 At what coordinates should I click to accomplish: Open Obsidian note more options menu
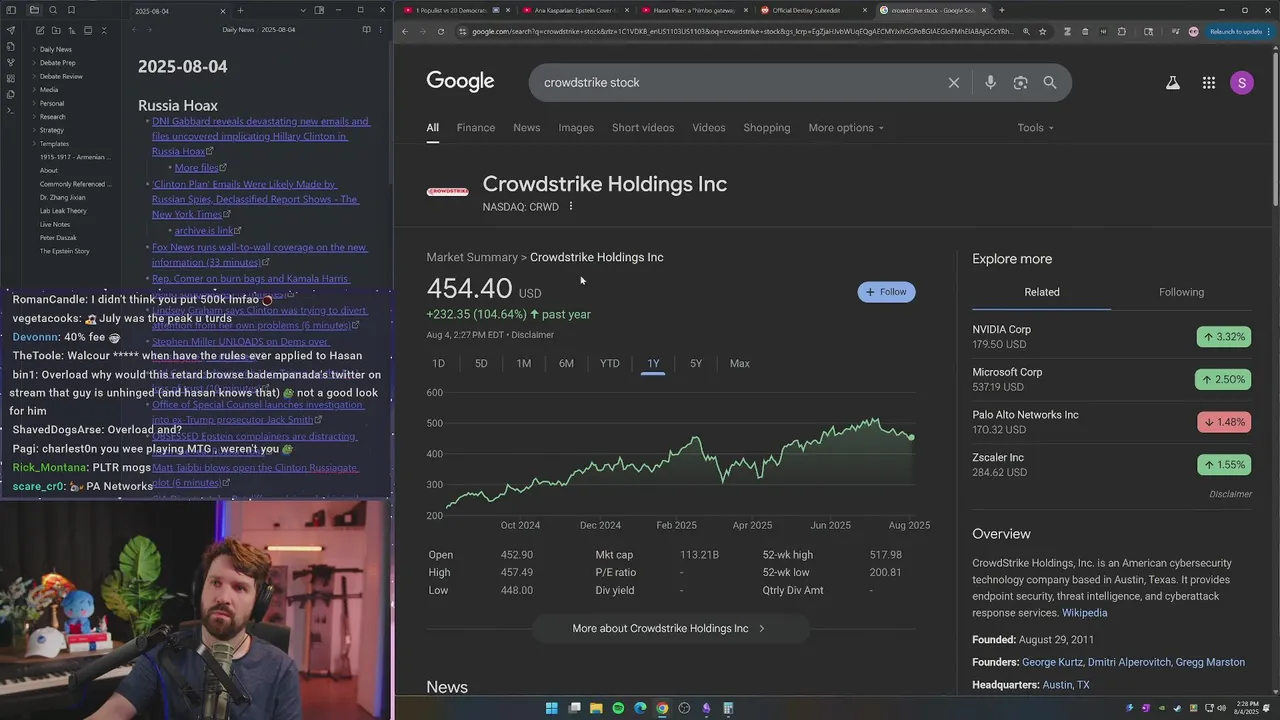point(381,30)
